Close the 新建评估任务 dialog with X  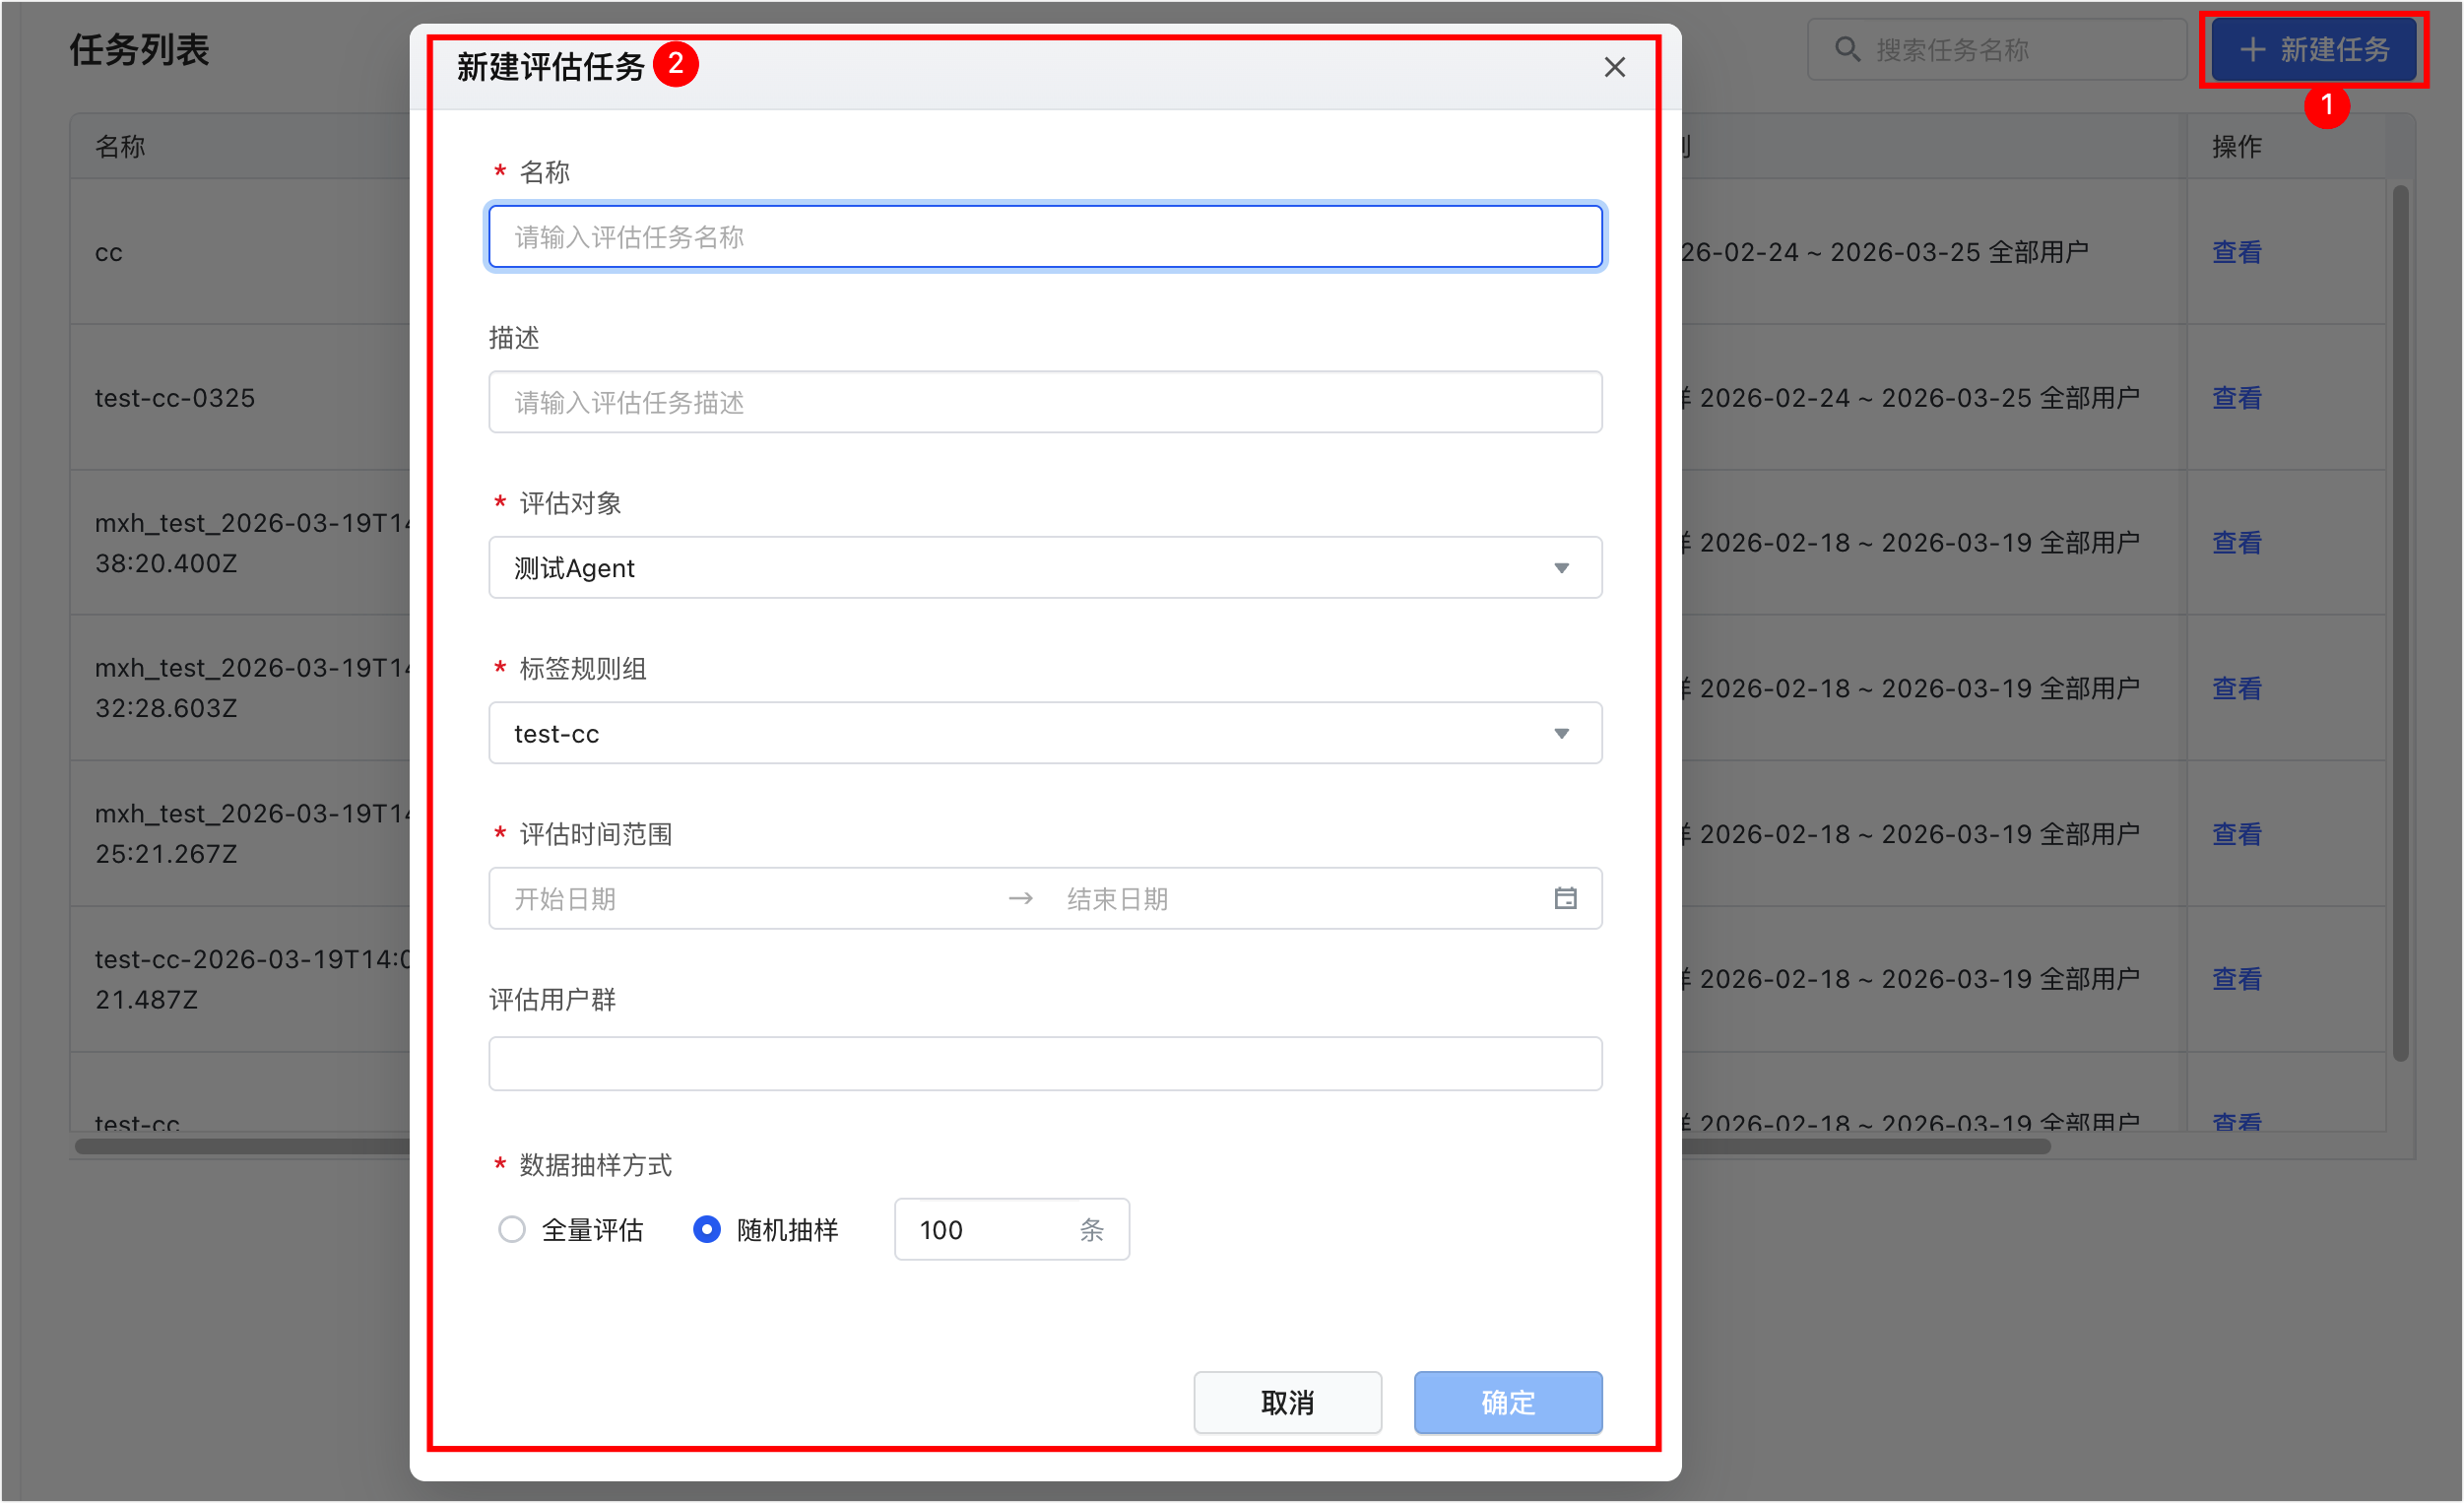coord(1614,67)
